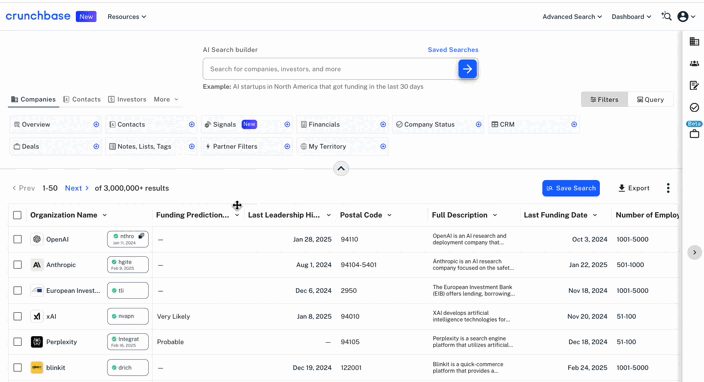Click the companies building icon in right sidebar
The image size is (704, 382).
pyautogui.click(x=694, y=42)
